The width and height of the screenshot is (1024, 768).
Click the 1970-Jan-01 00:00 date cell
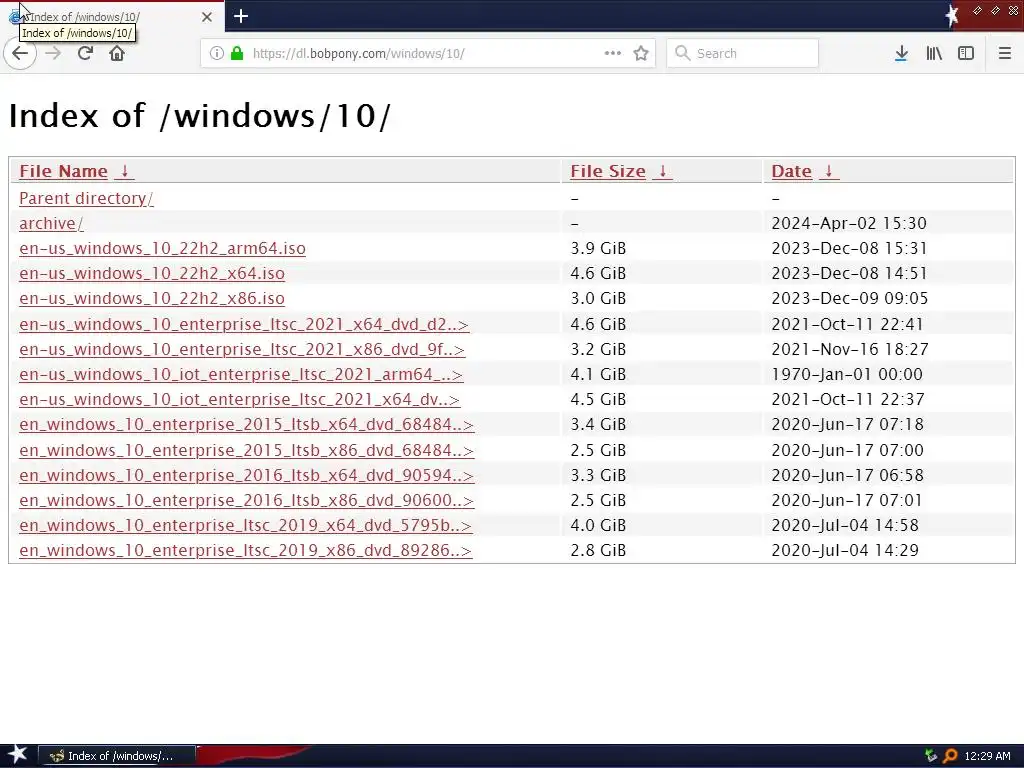847,374
